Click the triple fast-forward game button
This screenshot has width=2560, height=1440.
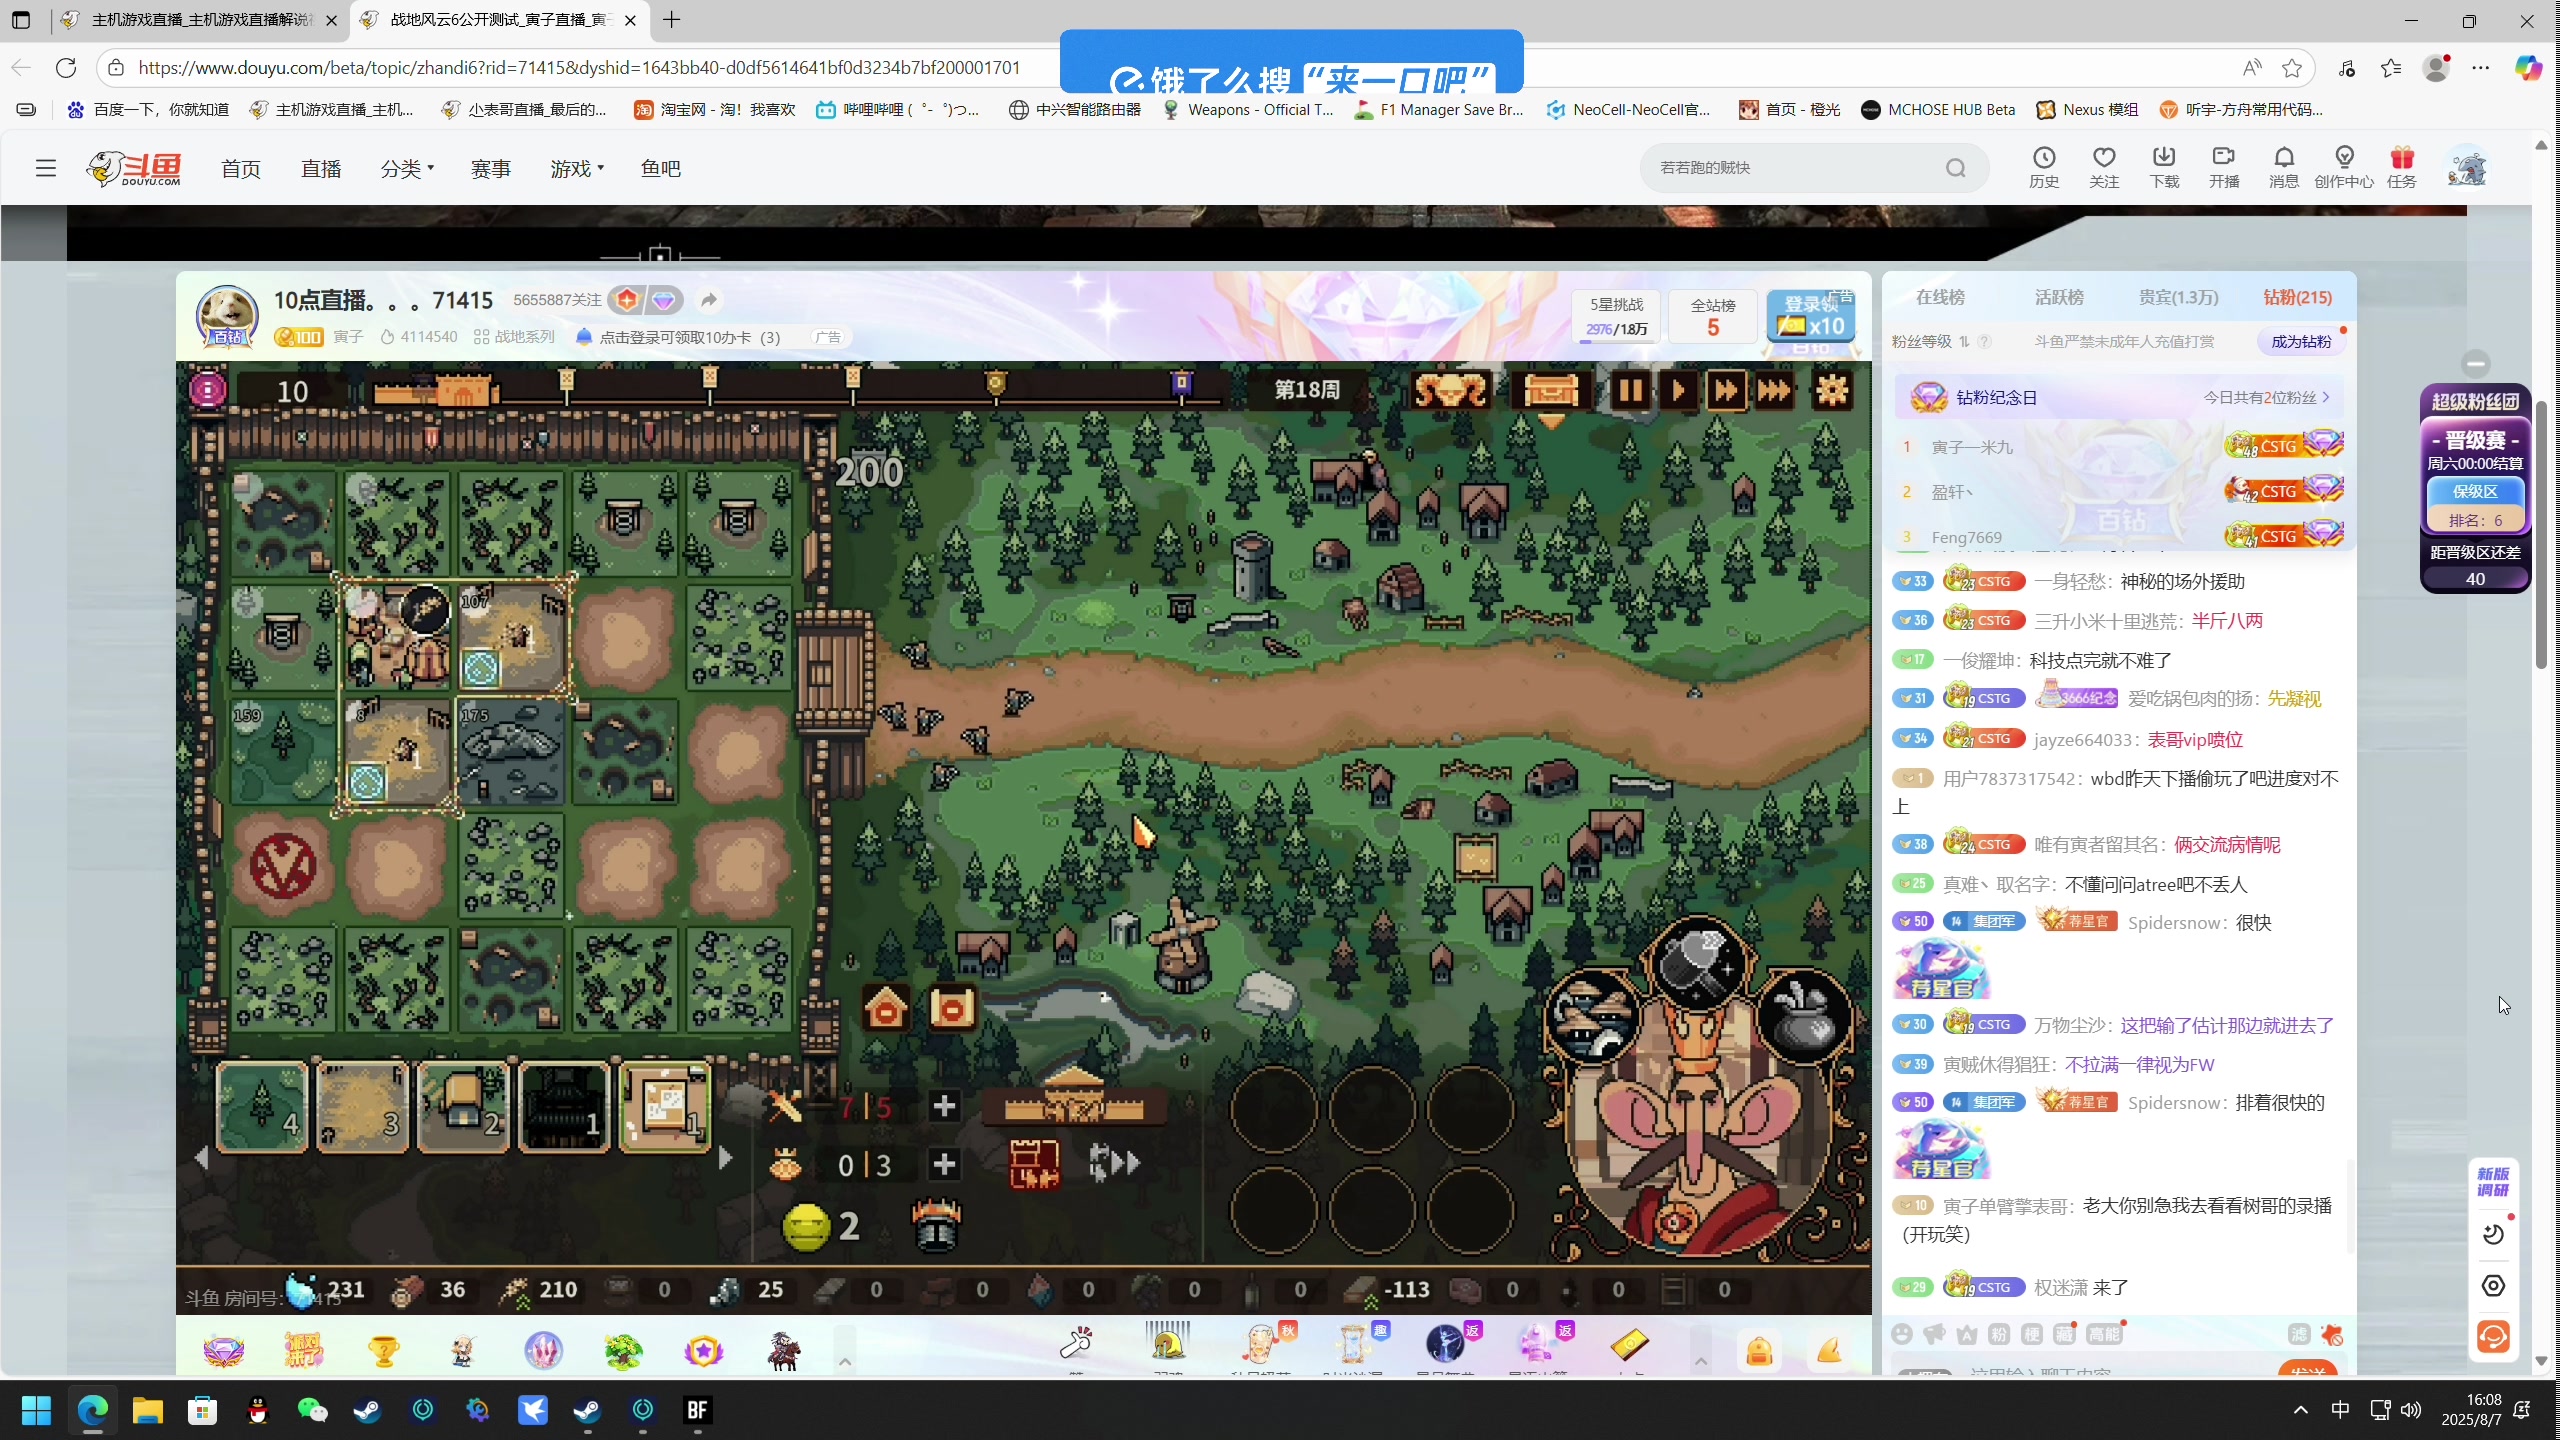1776,391
